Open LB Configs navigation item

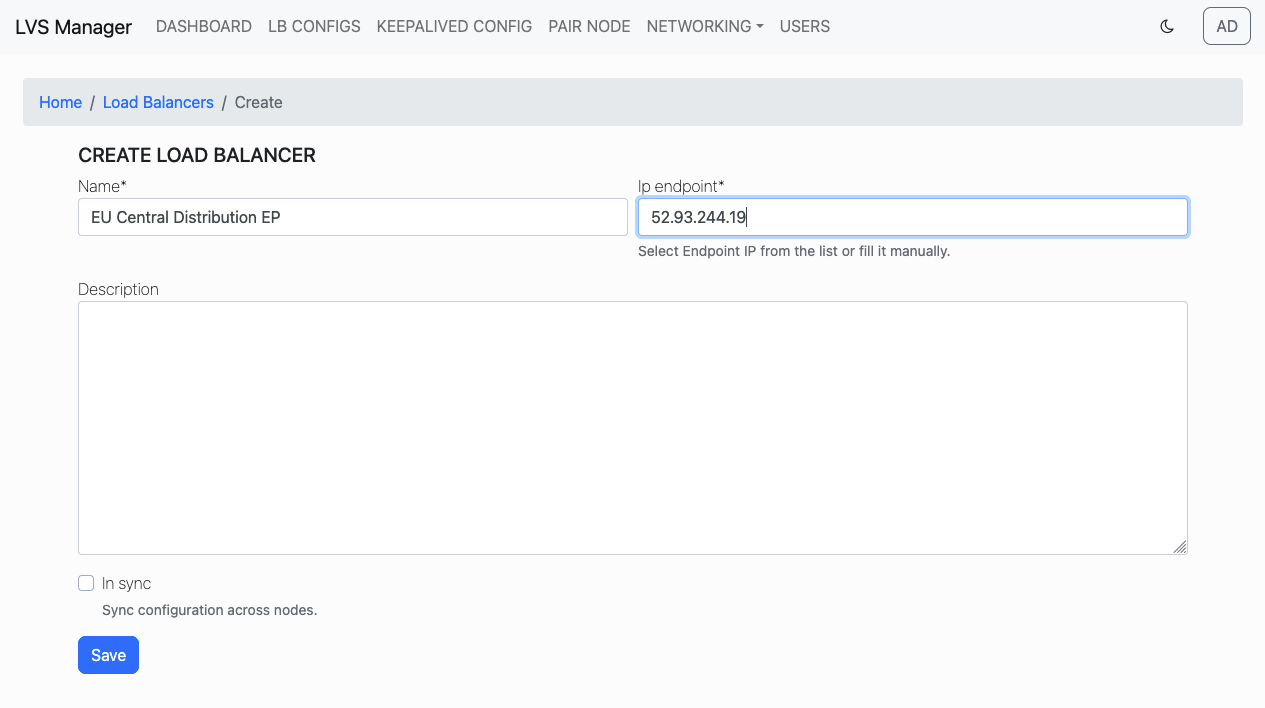[314, 27]
